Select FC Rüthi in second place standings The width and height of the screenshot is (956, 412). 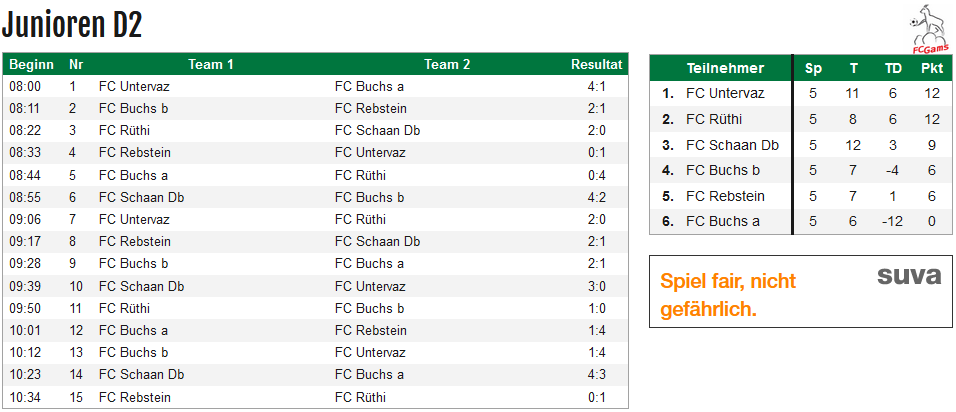coord(714,119)
